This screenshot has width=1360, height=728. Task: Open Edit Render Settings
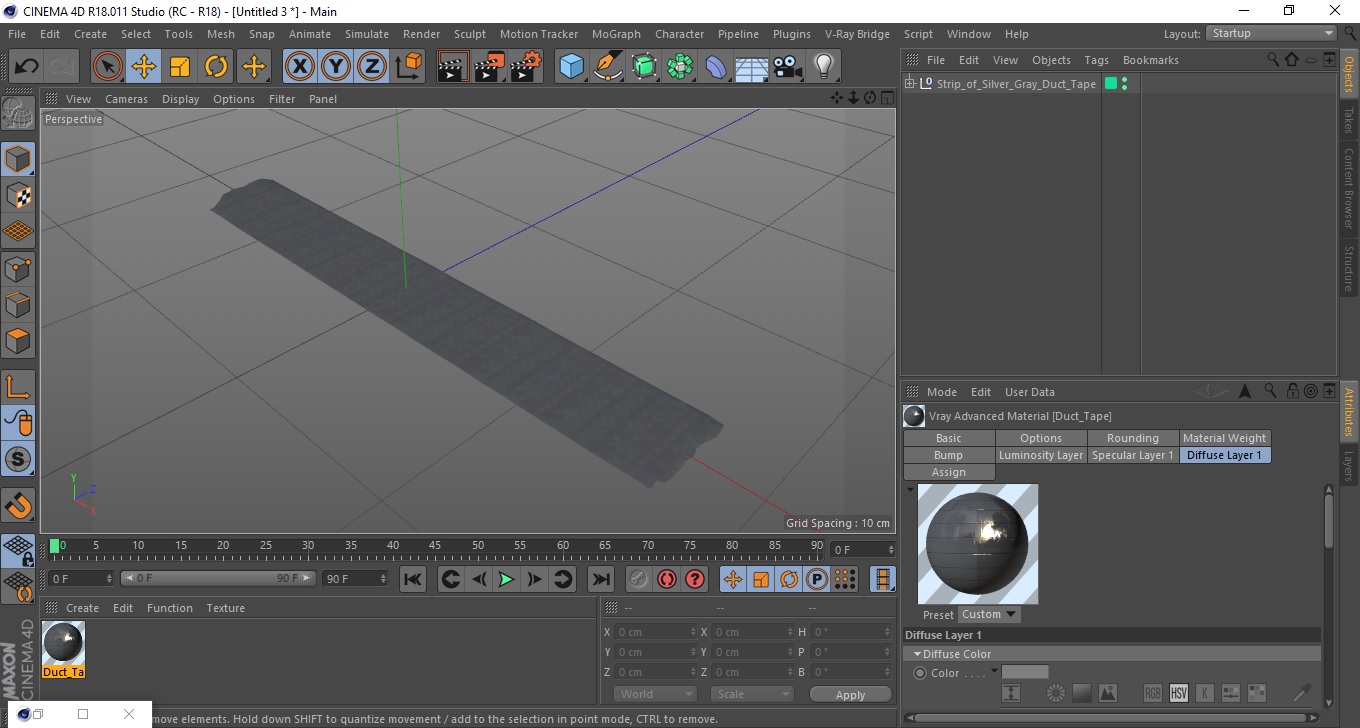(525, 67)
